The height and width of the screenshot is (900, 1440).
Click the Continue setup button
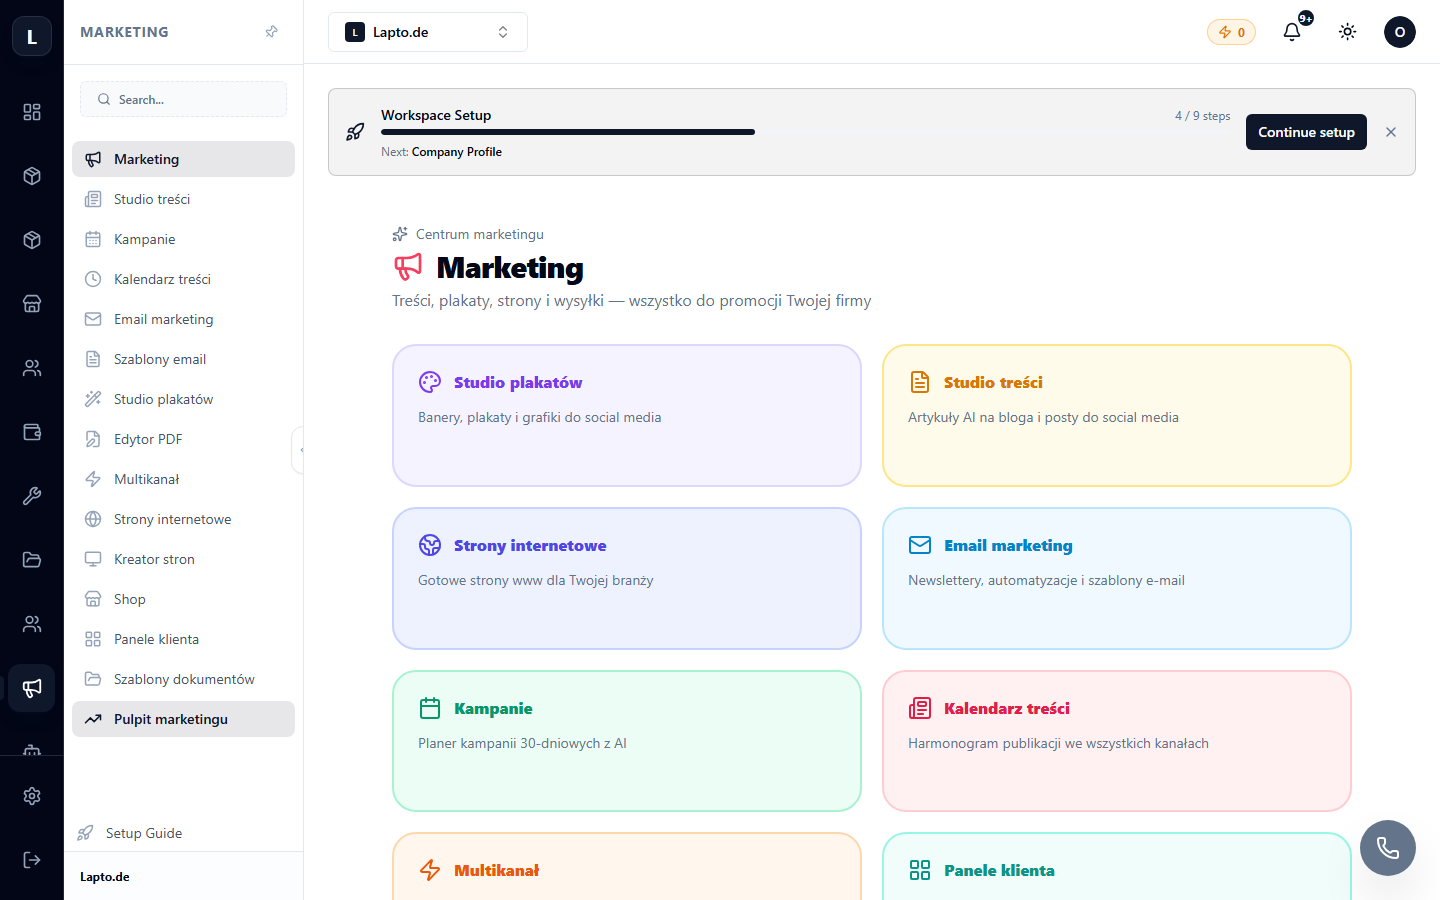click(1306, 132)
